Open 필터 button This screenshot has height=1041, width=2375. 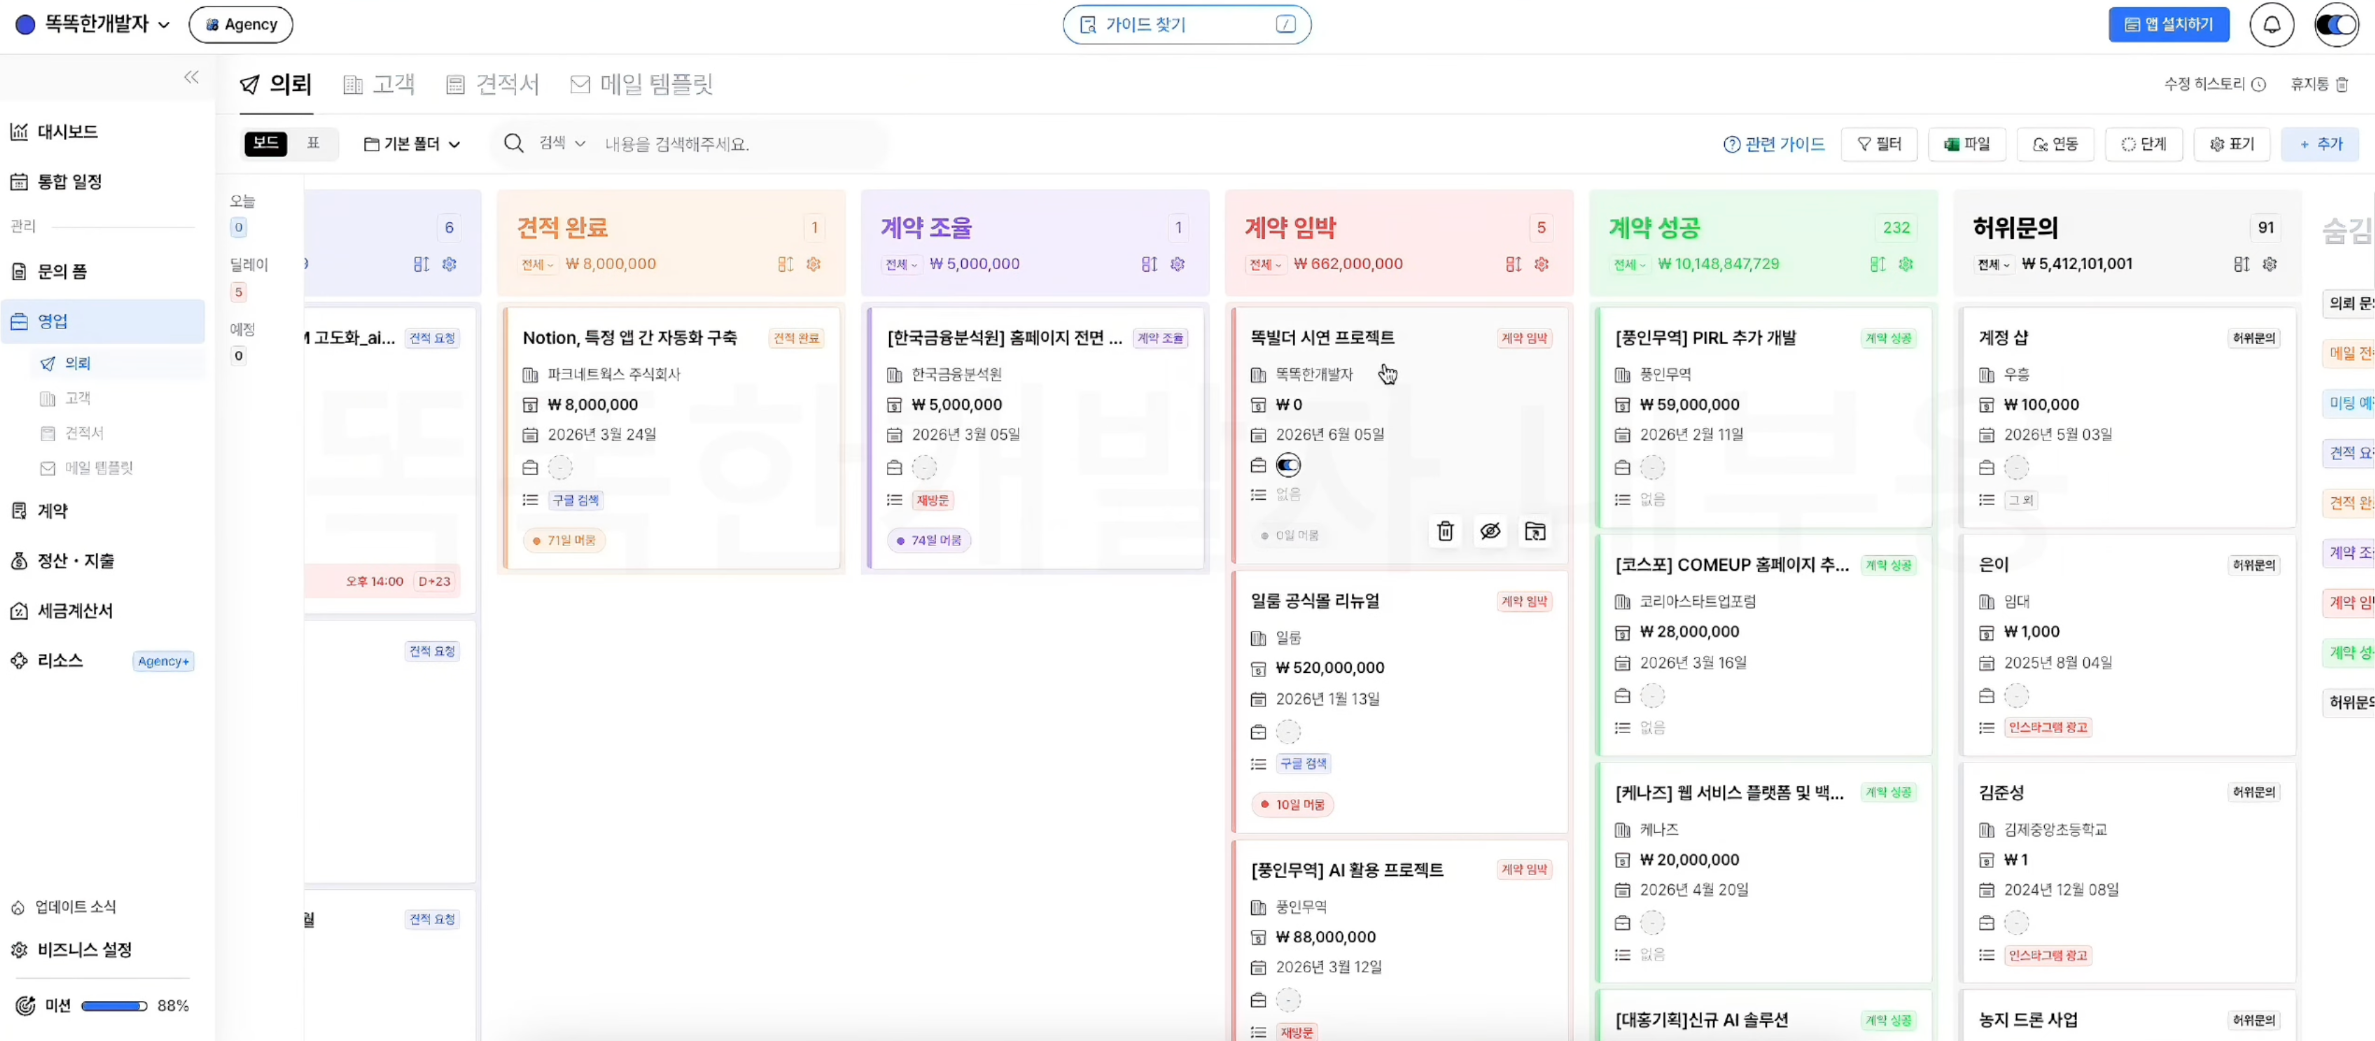(1879, 144)
